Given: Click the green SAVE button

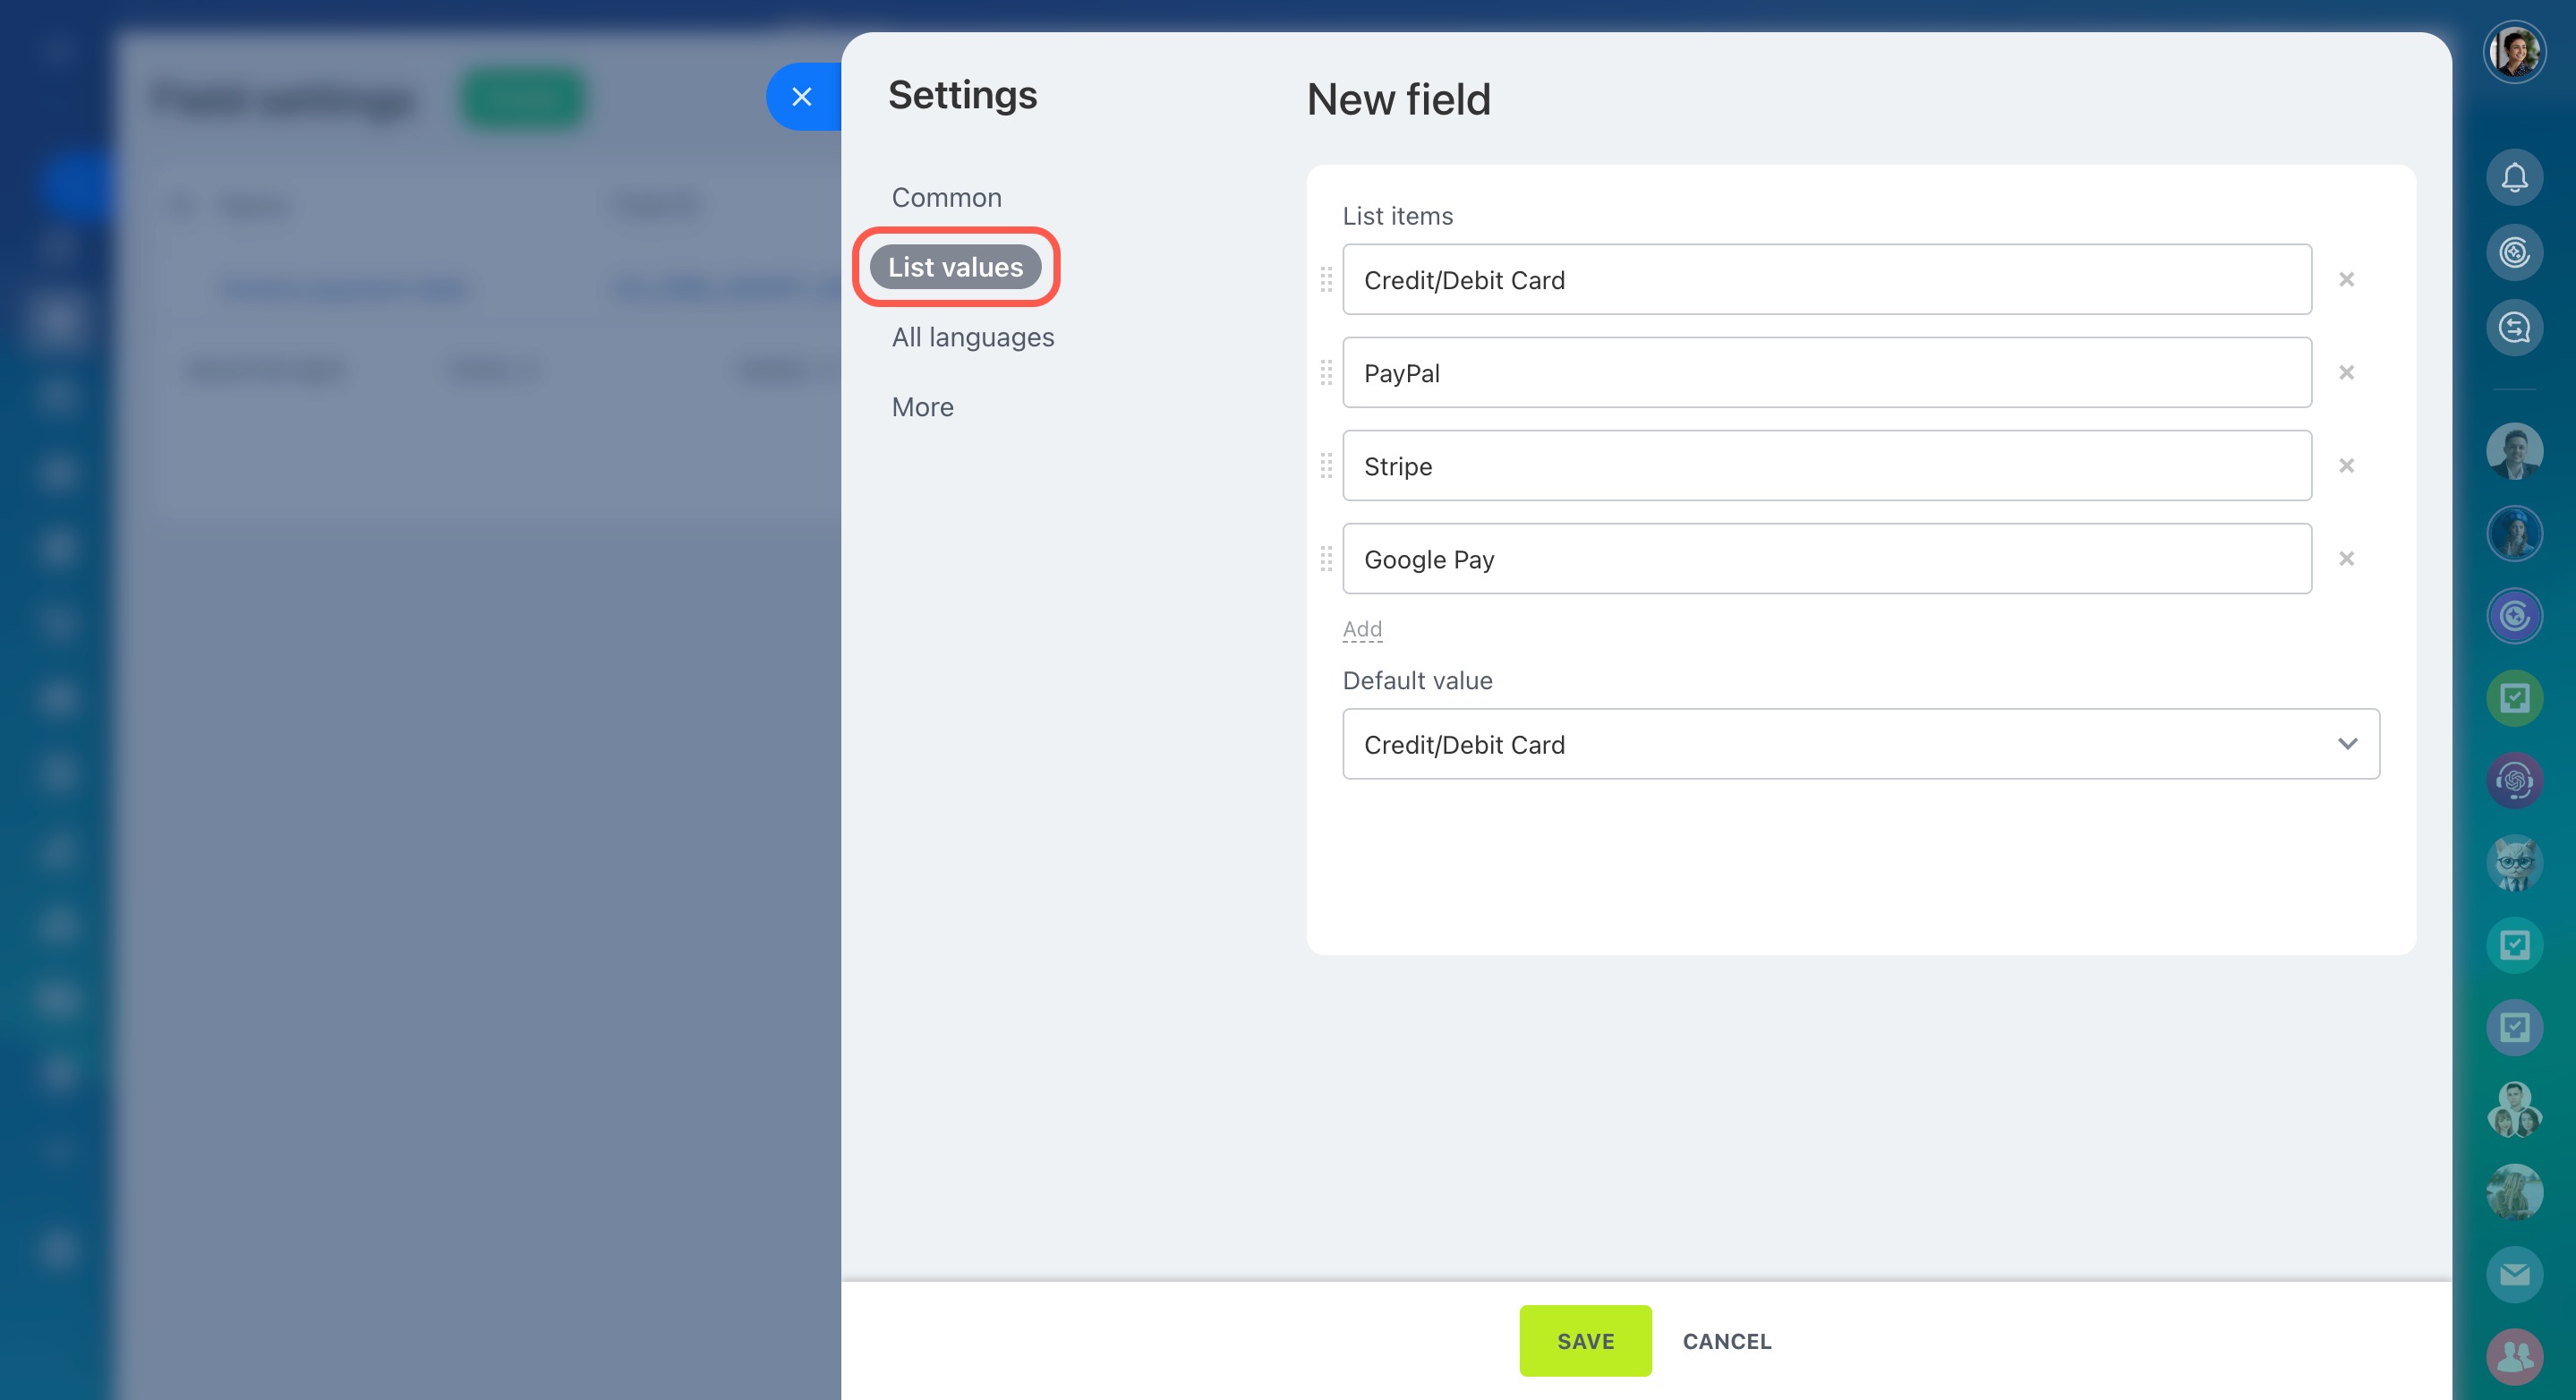Looking at the screenshot, I should click(1585, 1341).
